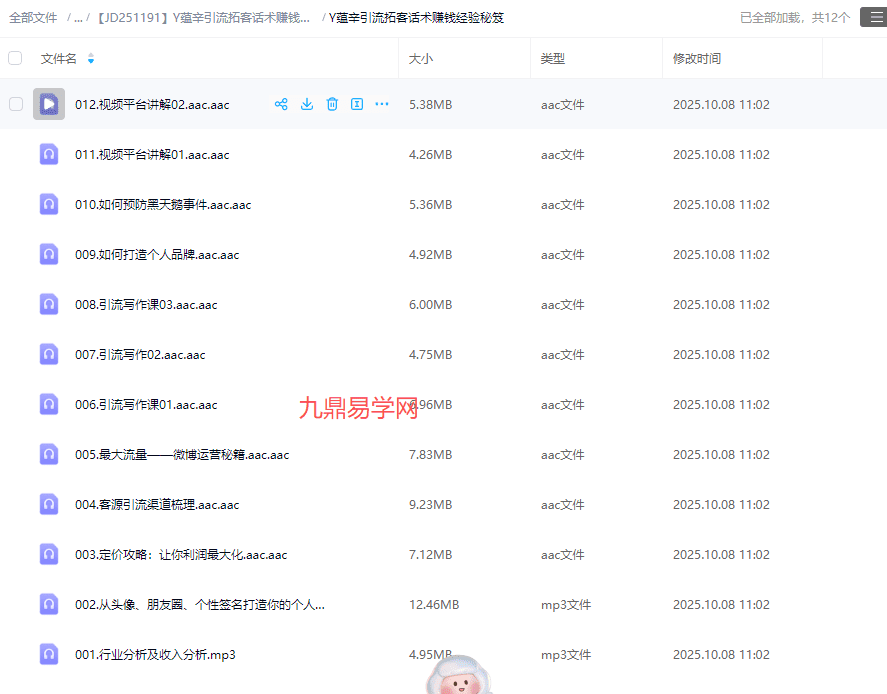Expand the collapsed breadcrumb ellipsis
Image resolution: width=887 pixels, height=694 pixels.
tap(78, 18)
